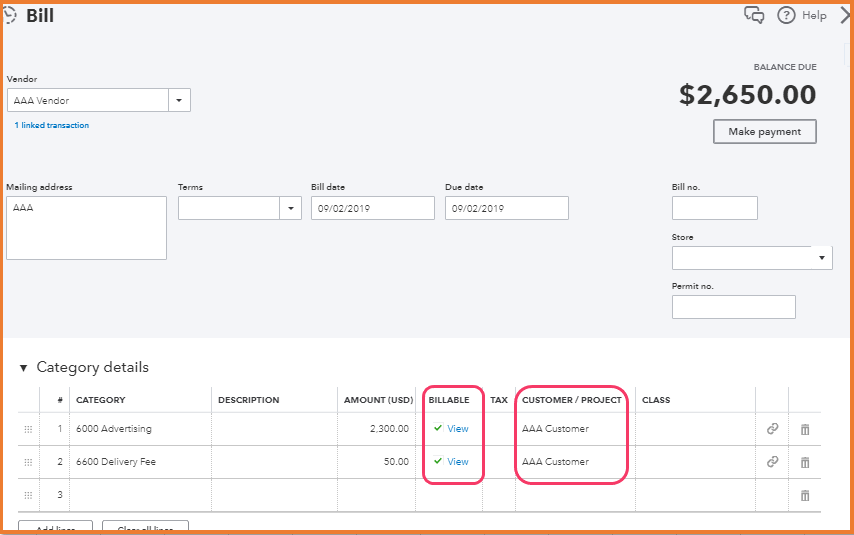Screen dimensions: 854x535
Task: Delete the 6000 Advertising line
Action: tap(805, 429)
